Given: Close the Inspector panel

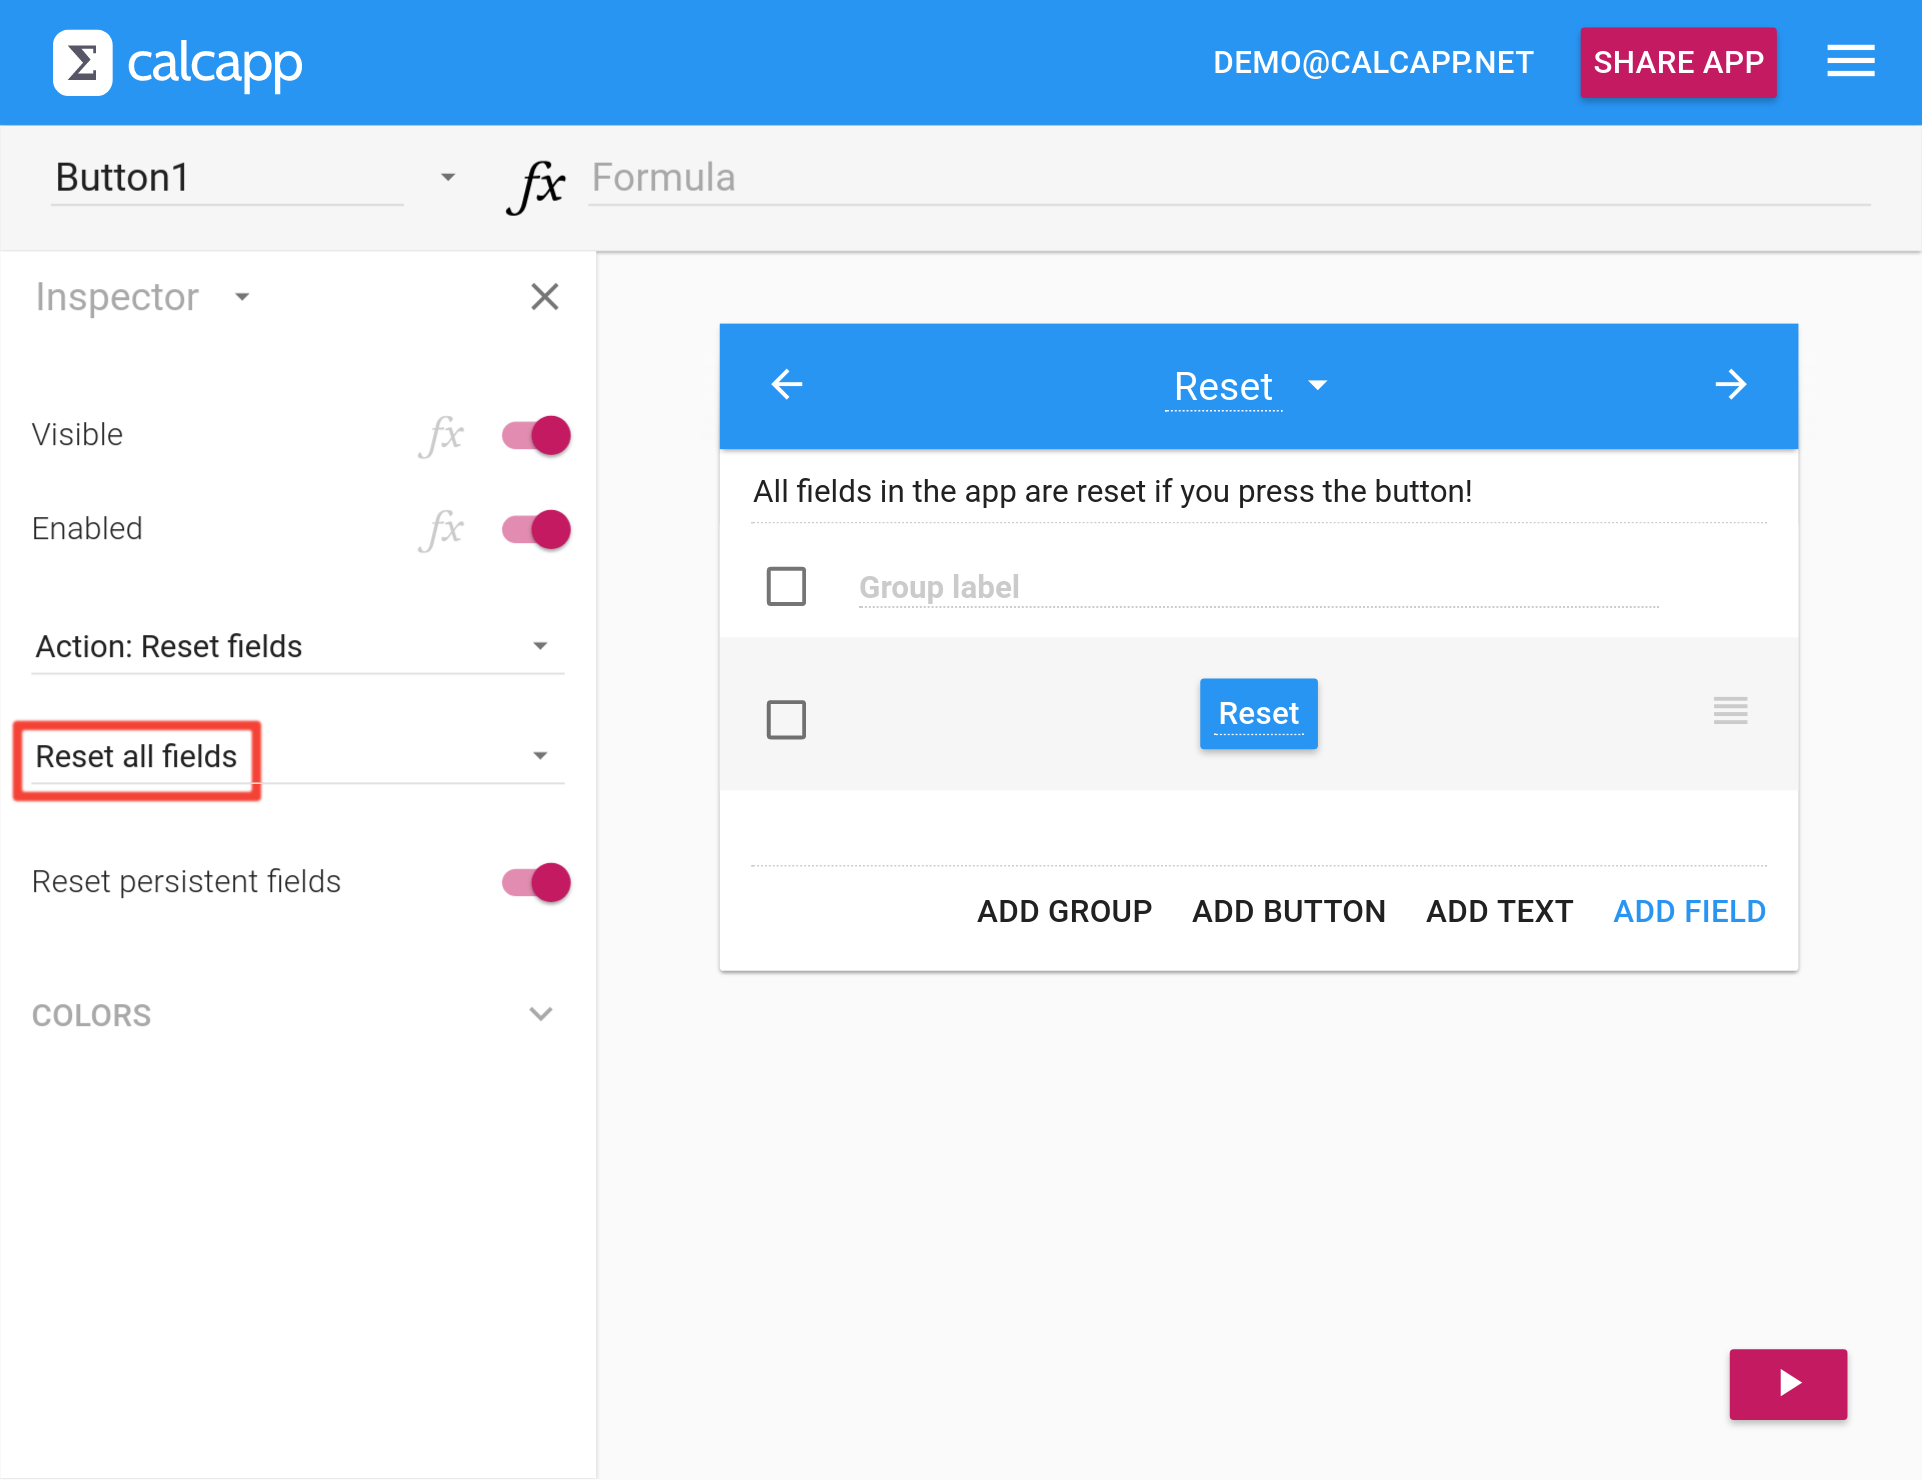Looking at the screenshot, I should 545,297.
